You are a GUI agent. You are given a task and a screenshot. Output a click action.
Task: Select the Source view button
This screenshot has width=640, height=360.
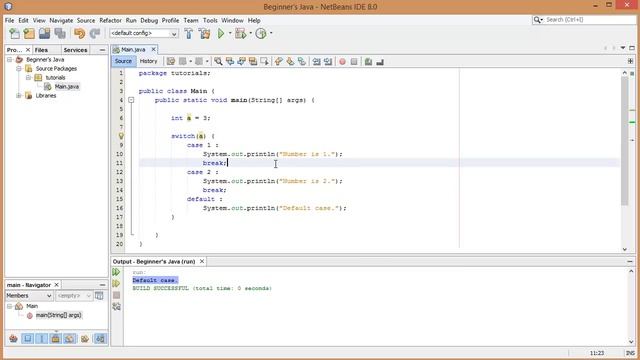[123, 61]
